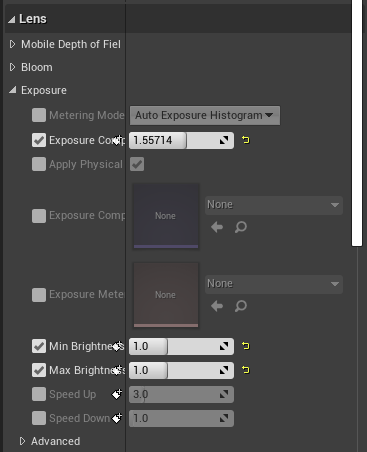Select the Exposure Meter Mask None thumbnail
This screenshot has width=367, height=452.
click(x=166, y=295)
